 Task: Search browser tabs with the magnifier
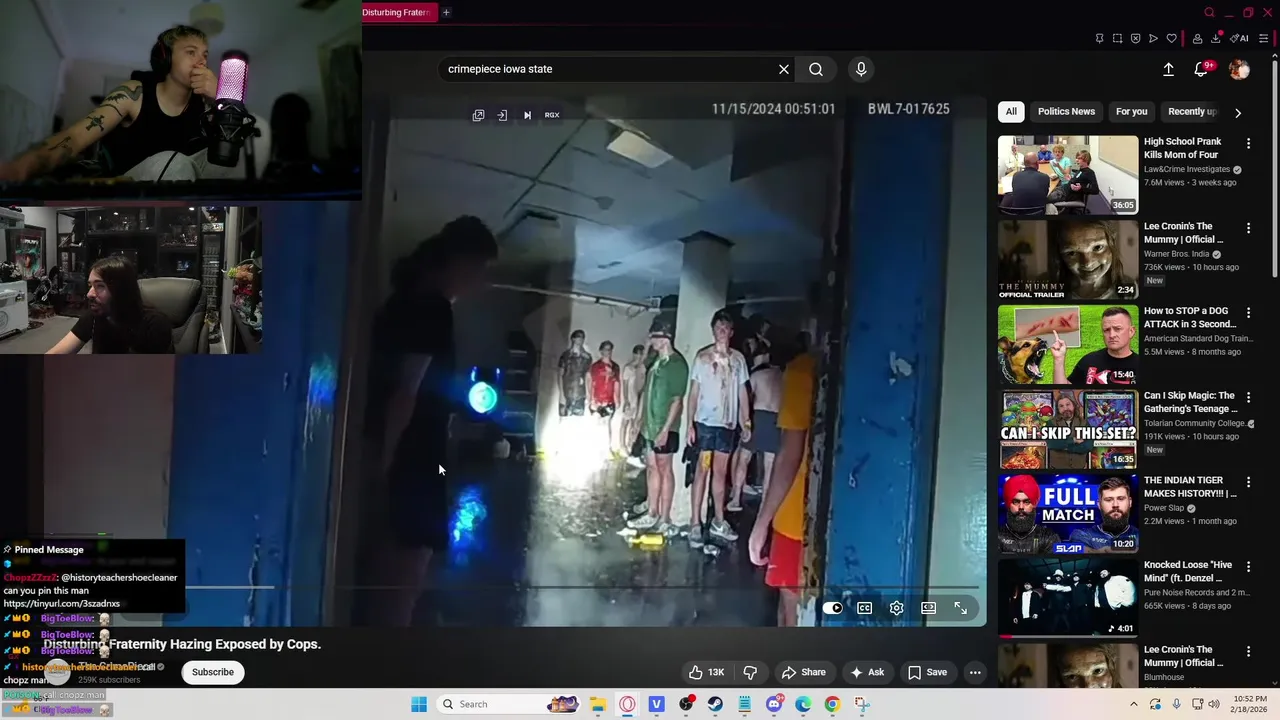click(1209, 12)
